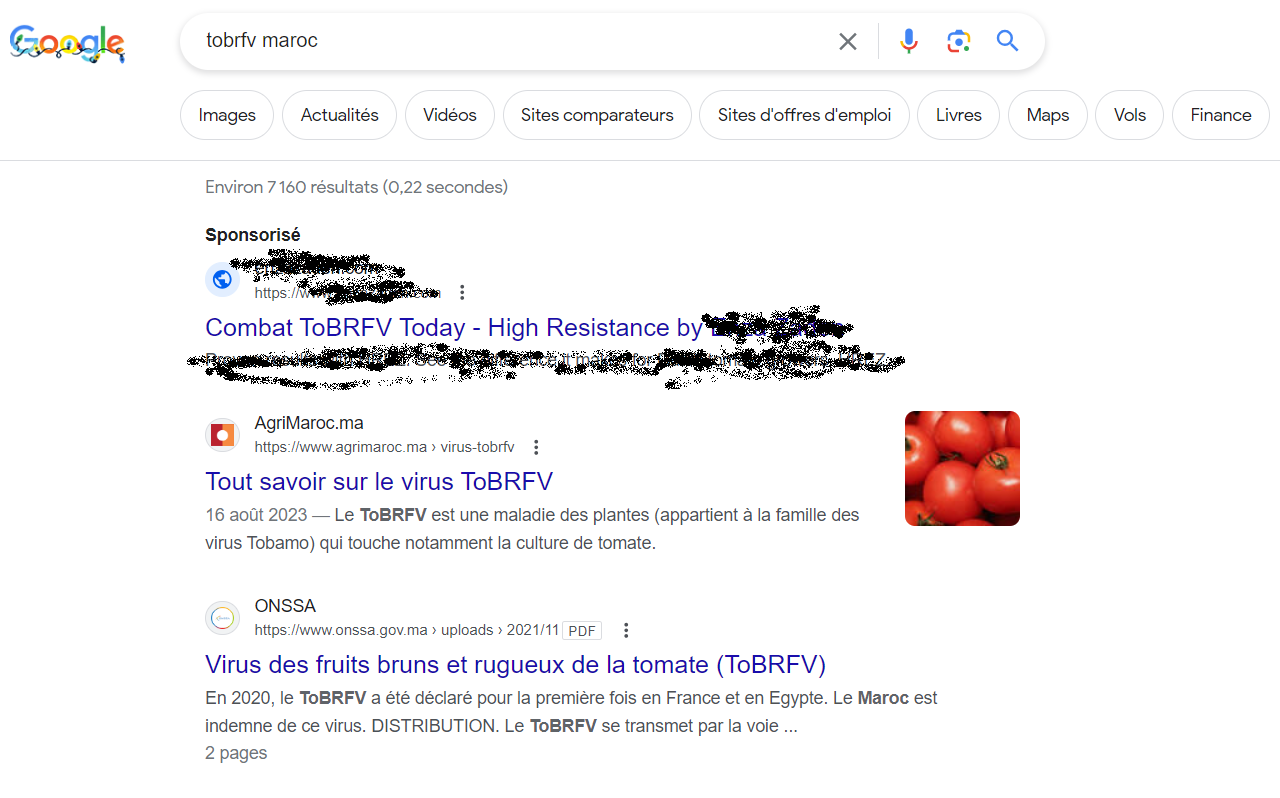Click the ONSSA site name
The image size is (1280, 798).
coord(285,606)
